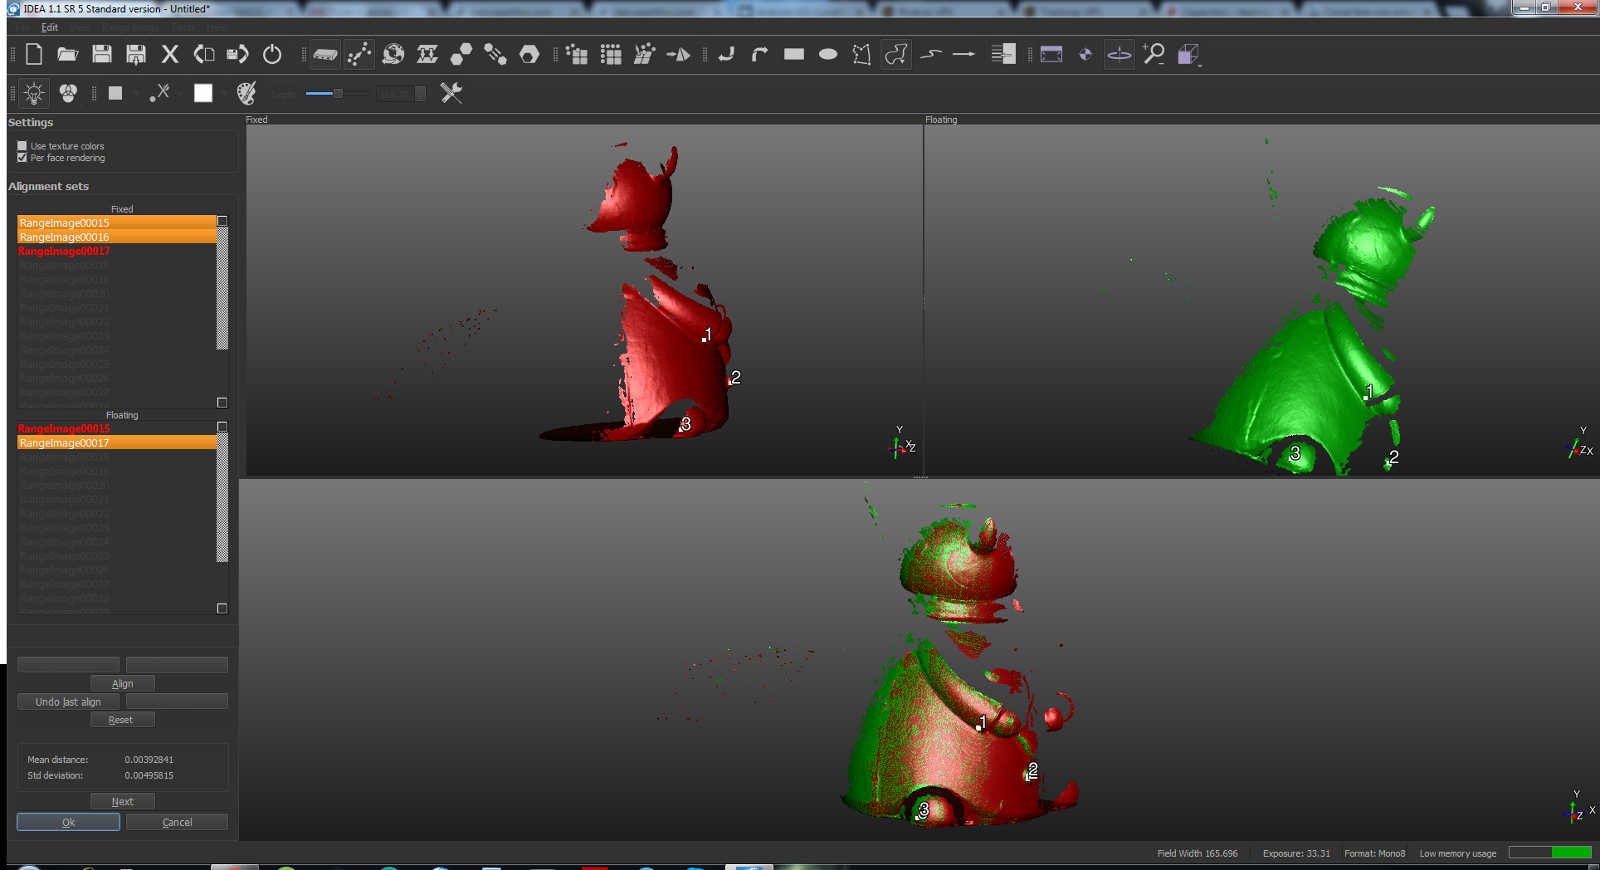Click the sparkle mesh cleanup icon
This screenshot has width=1600, height=870.
645,54
